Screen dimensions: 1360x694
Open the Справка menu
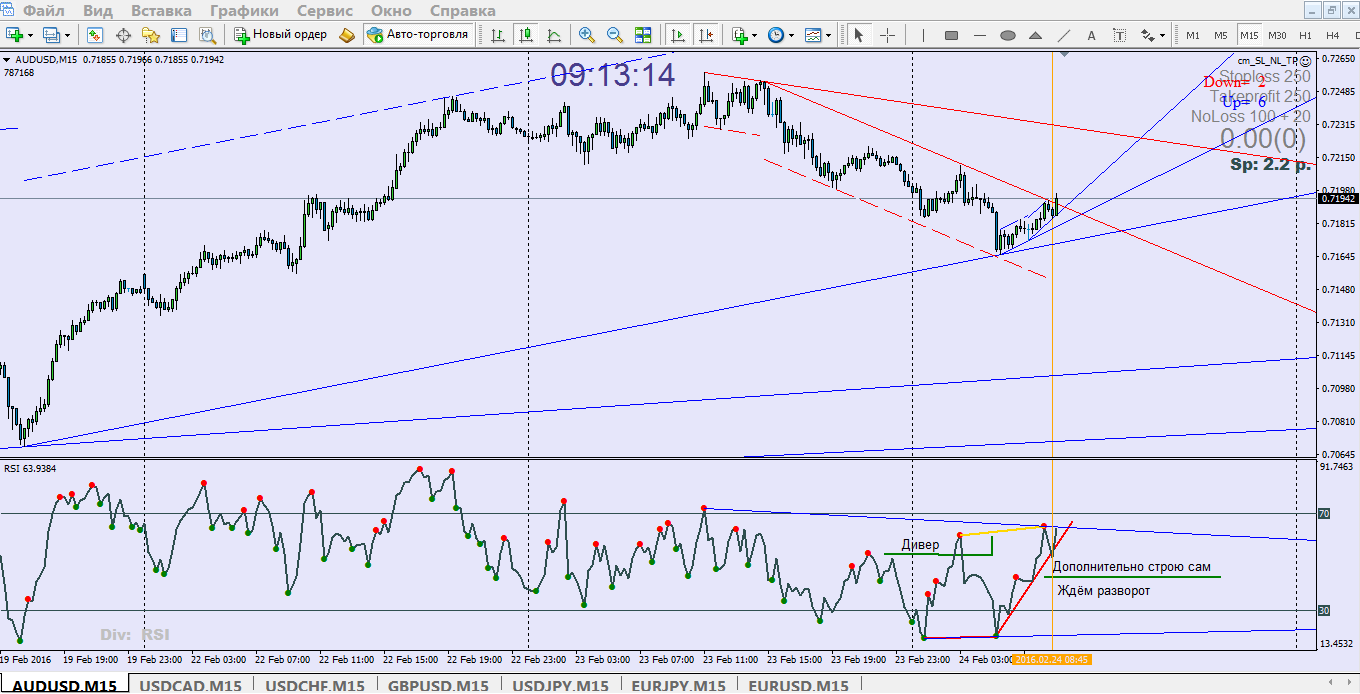[462, 11]
